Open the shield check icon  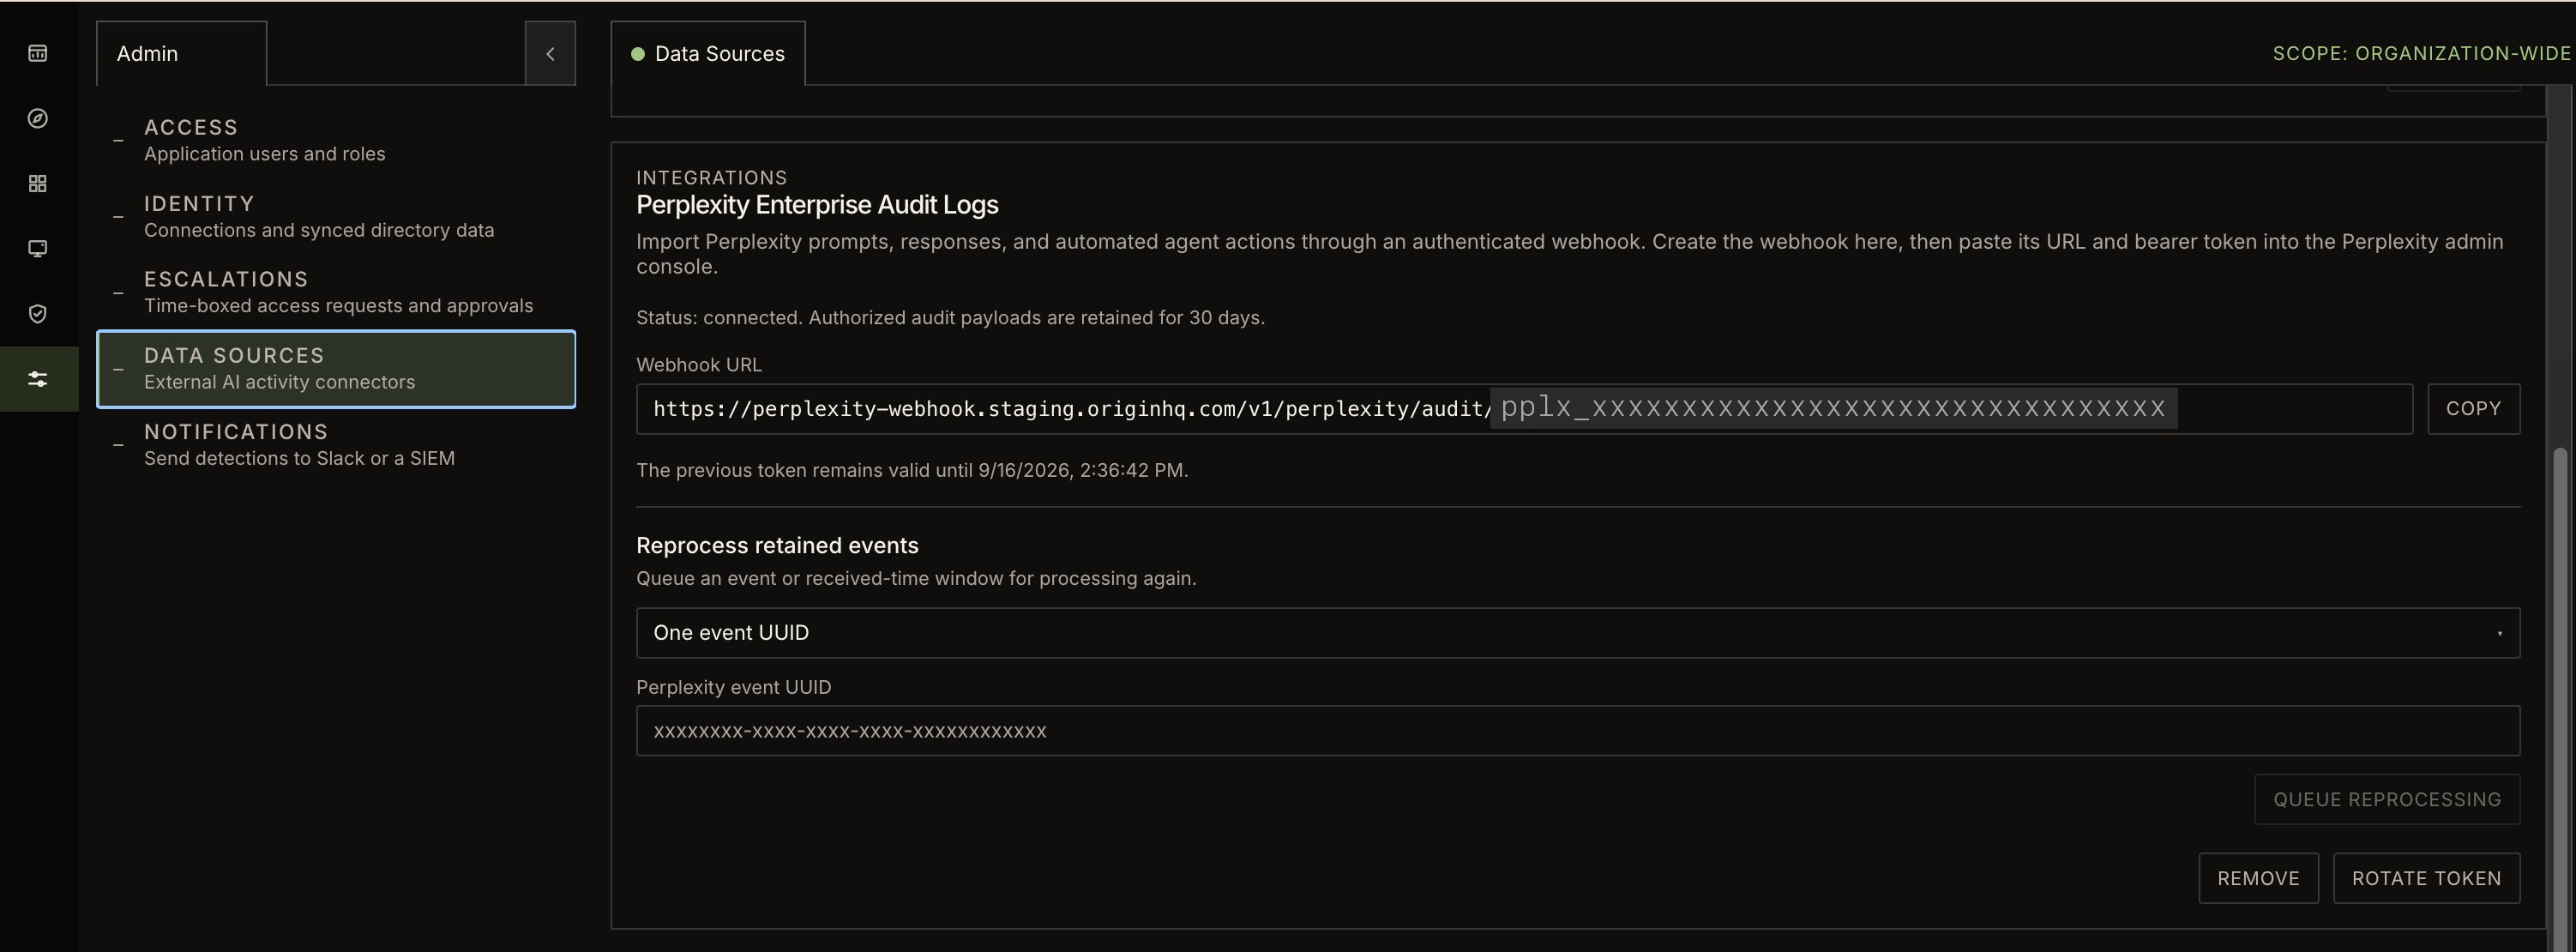(38, 314)
